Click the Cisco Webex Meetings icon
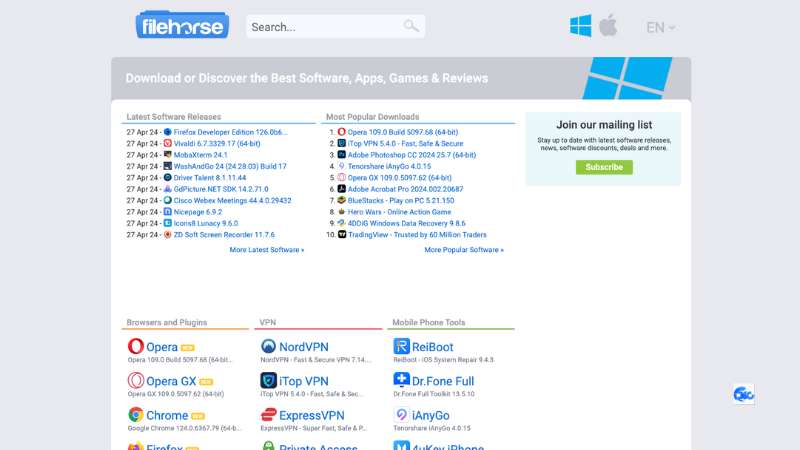This screenshot has width=800, height=450. [167, 201]
